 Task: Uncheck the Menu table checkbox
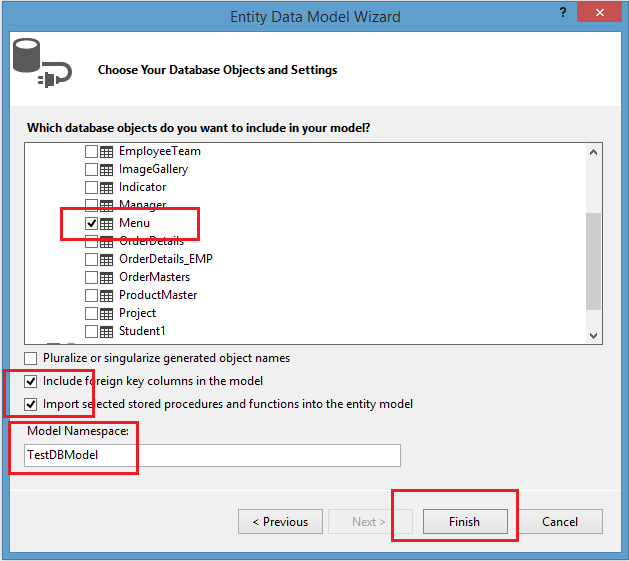[x=92, y=223]
